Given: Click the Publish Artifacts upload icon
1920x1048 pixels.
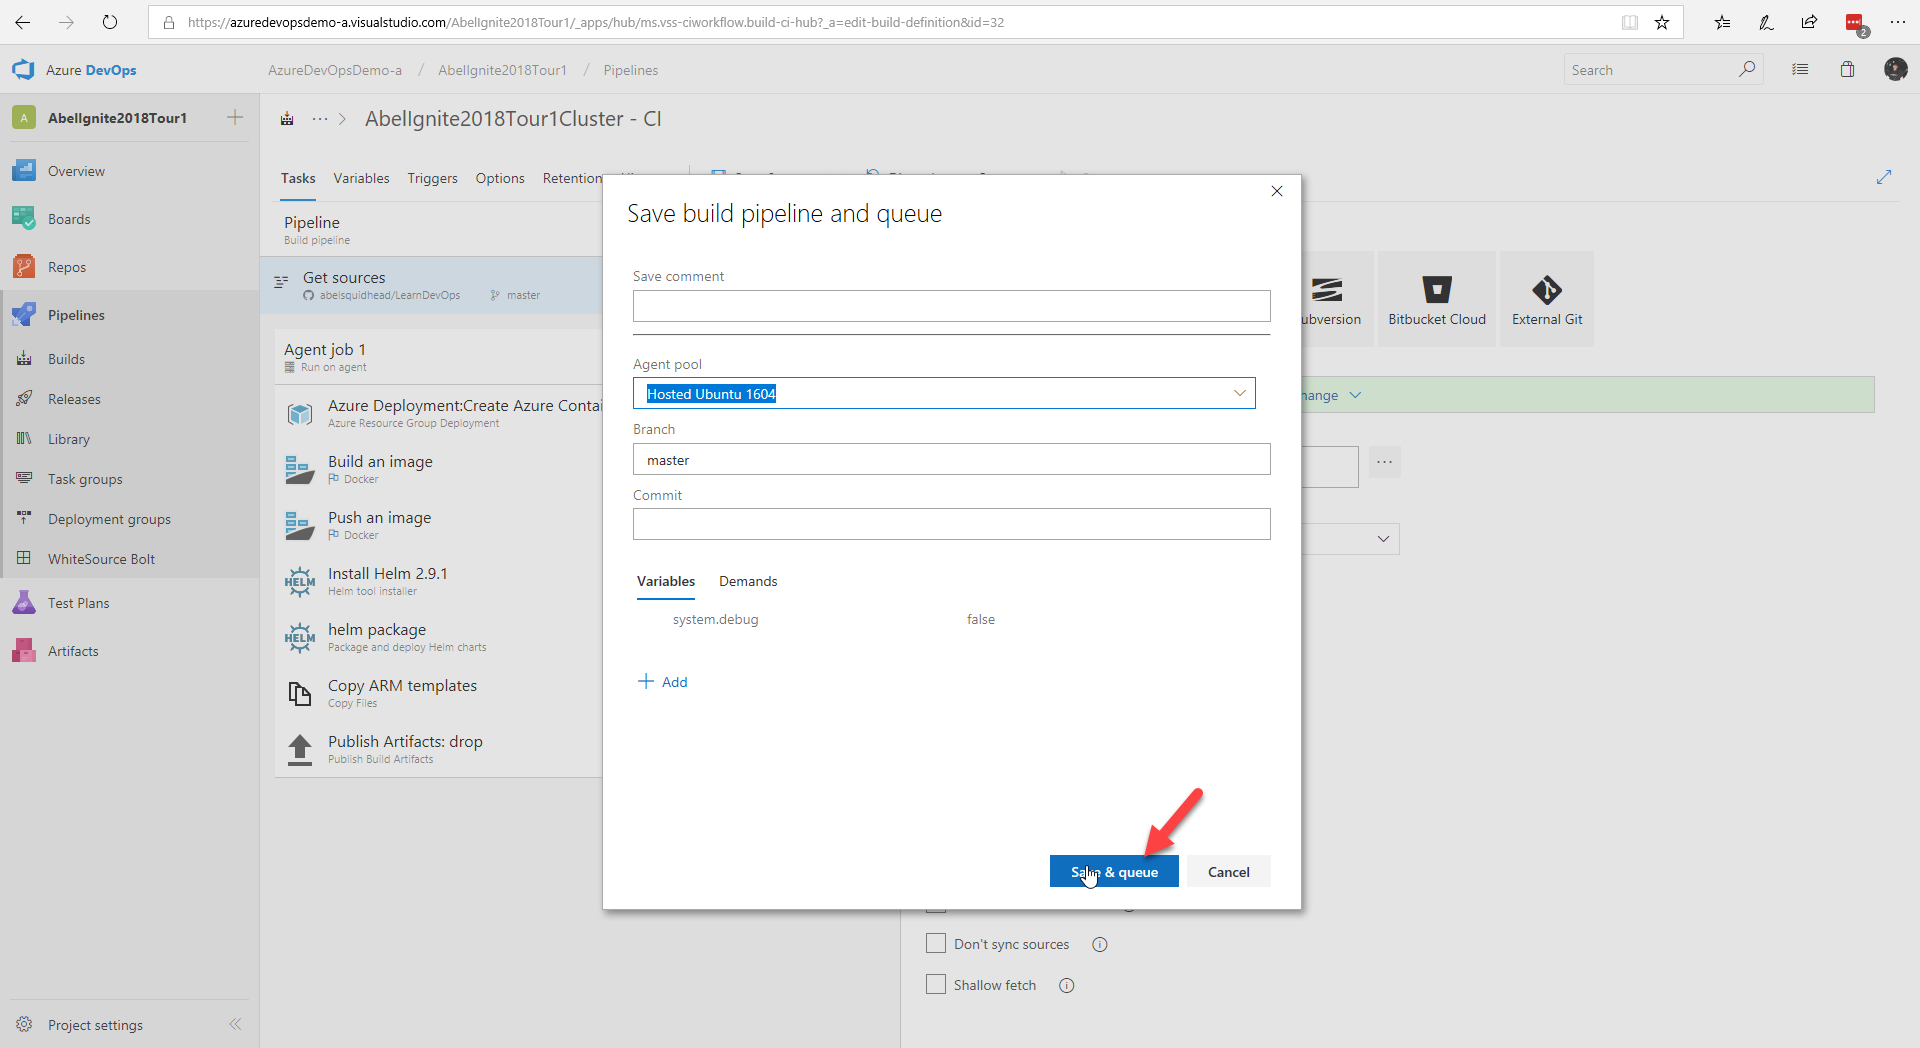Looking at the screenshot, I should [300, 749].
